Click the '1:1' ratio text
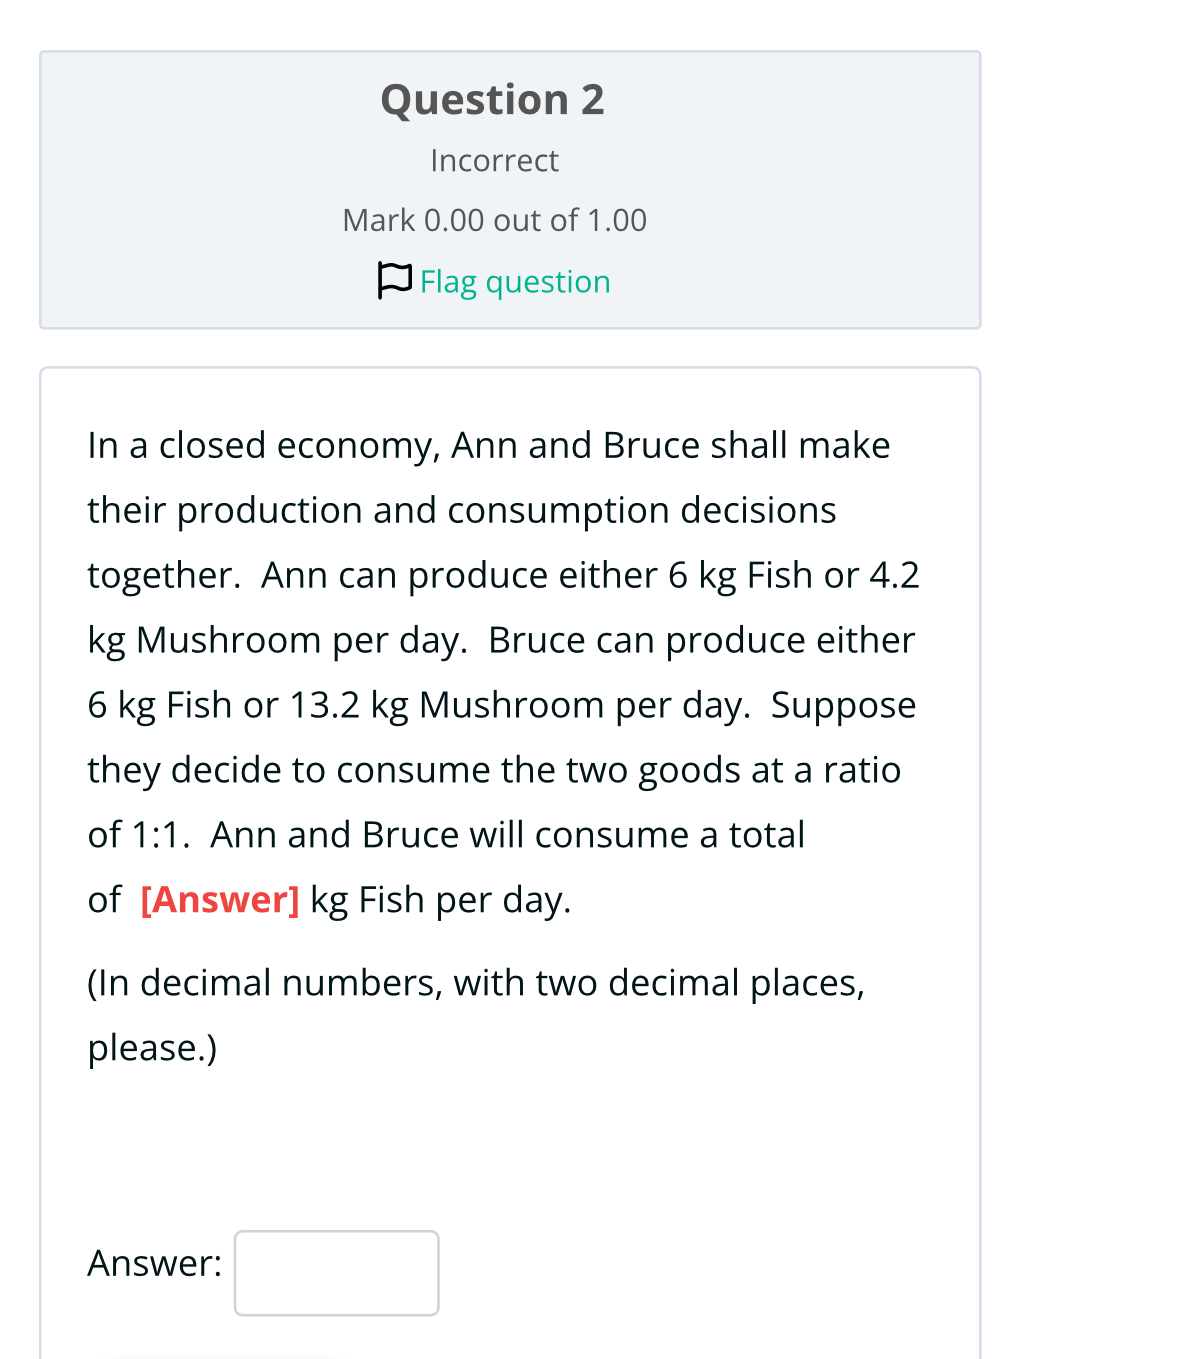Image resolution: width=1179 pixels, height=1359 pixels. [158, 835]
